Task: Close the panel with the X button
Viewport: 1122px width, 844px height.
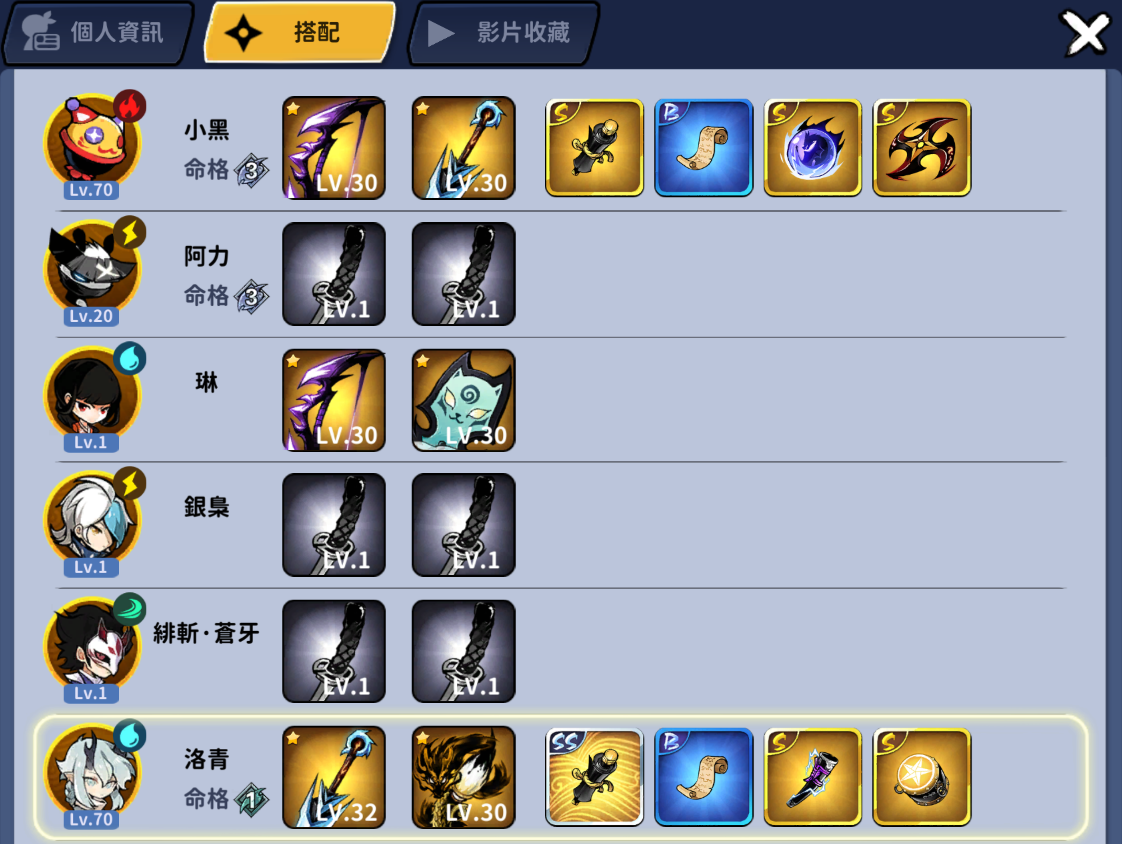Action: [1086, 33]
